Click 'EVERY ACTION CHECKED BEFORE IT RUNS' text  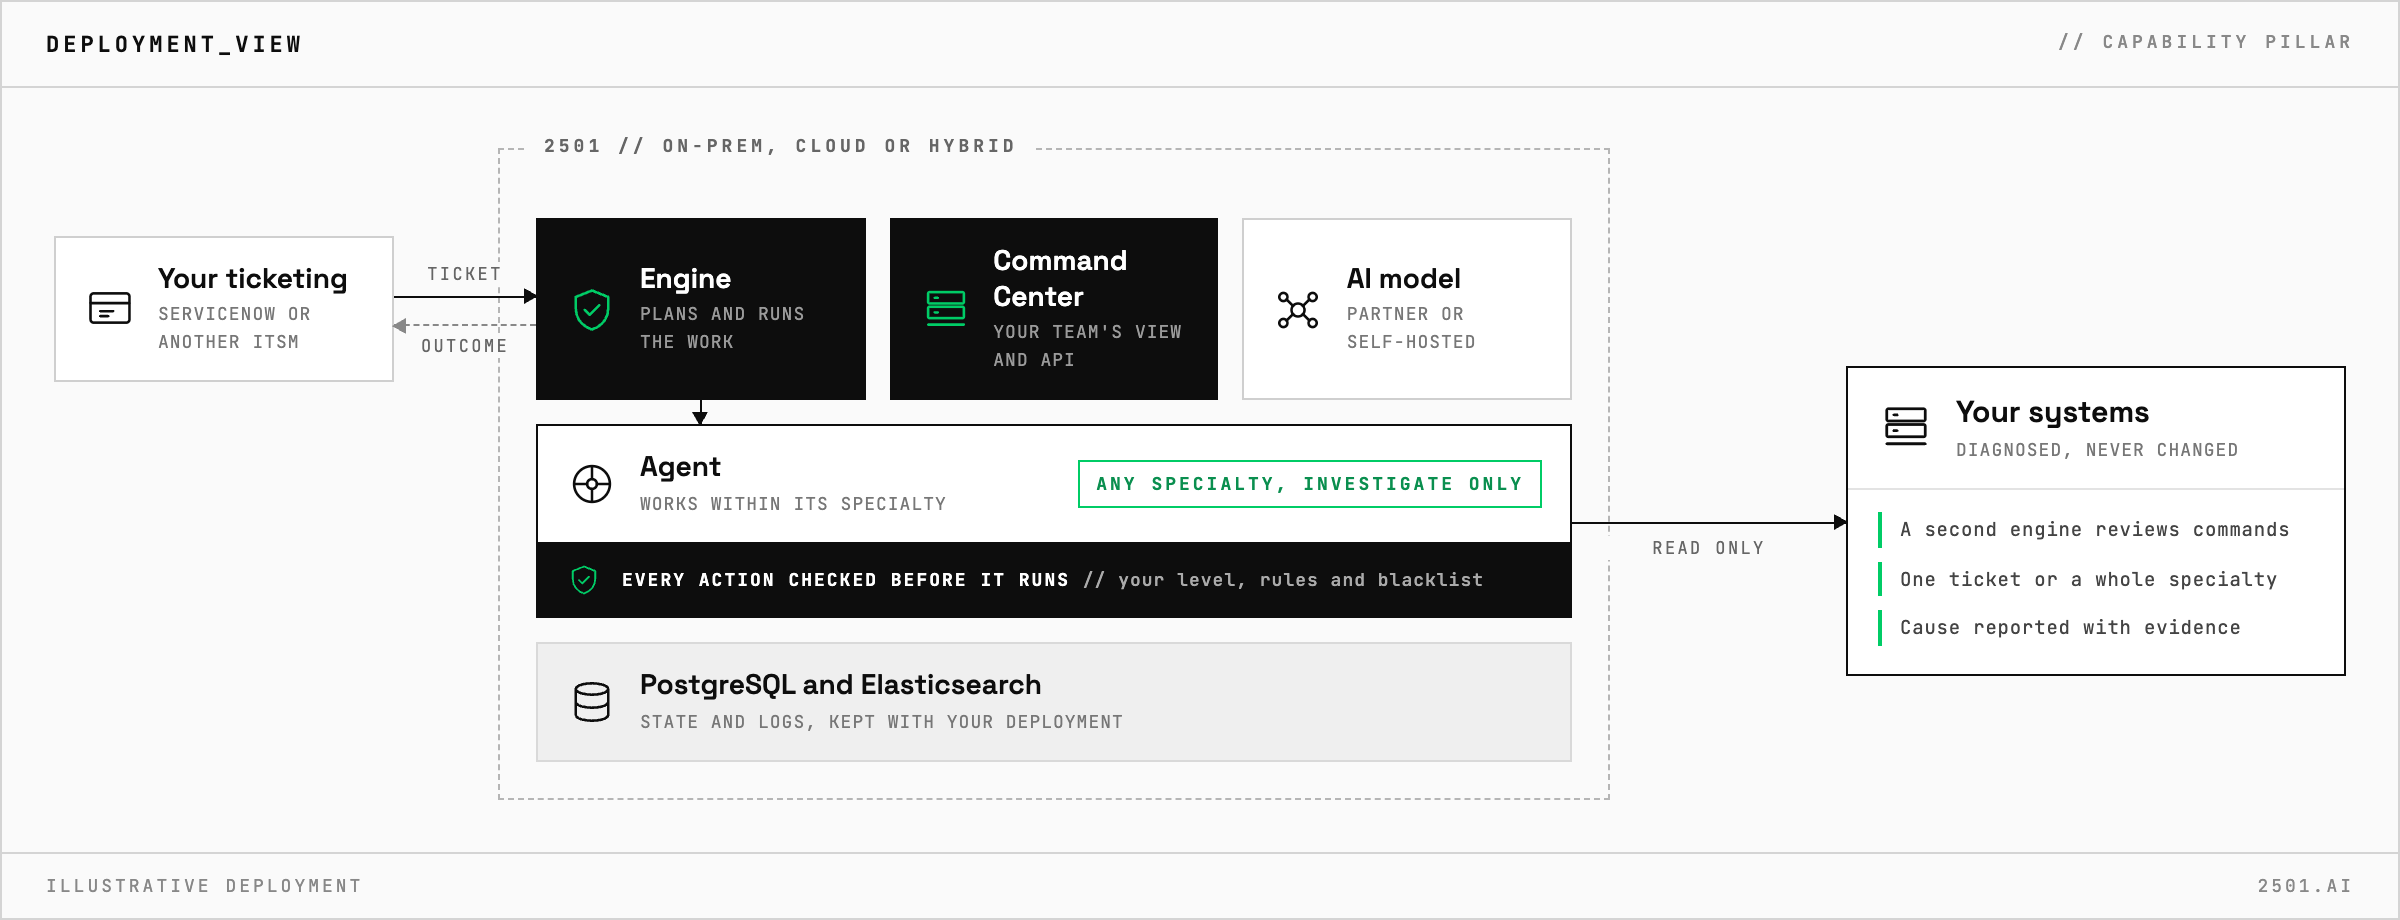845,580
